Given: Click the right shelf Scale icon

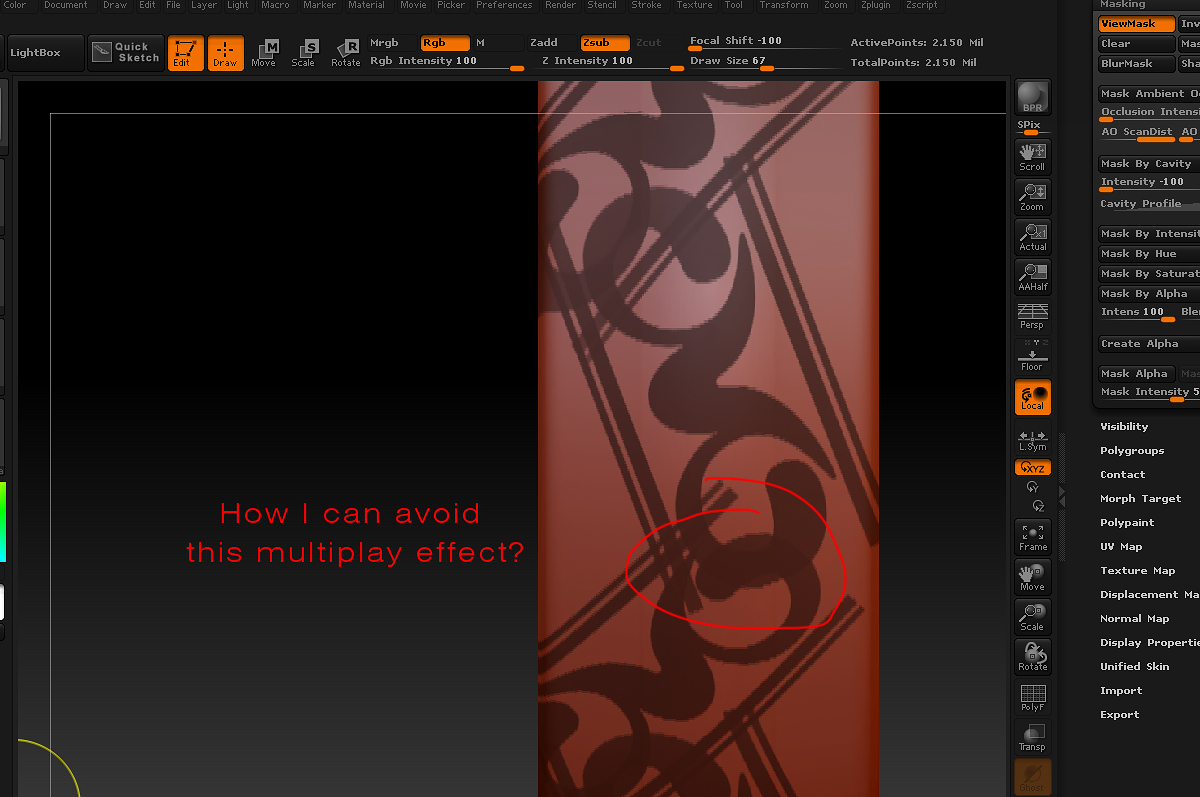Looking at the screenshot, I should [1033, 617].
